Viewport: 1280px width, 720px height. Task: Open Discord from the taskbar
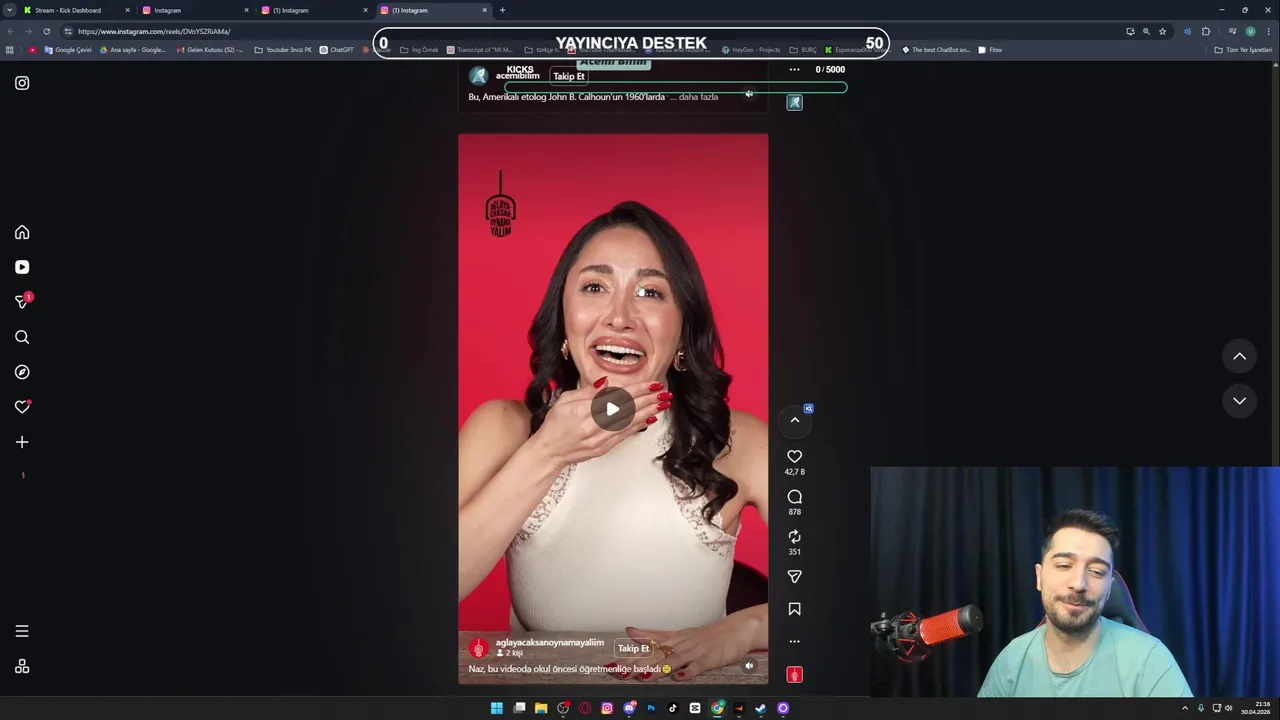click(629, 708)
